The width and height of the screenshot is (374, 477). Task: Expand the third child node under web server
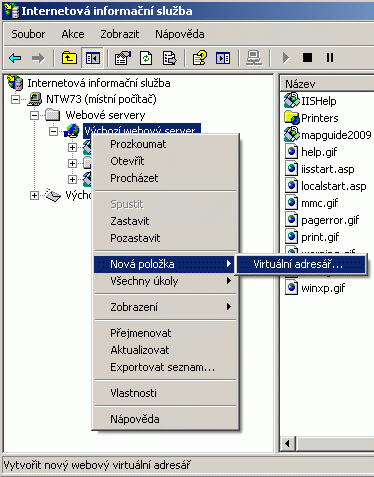[72, 179]
